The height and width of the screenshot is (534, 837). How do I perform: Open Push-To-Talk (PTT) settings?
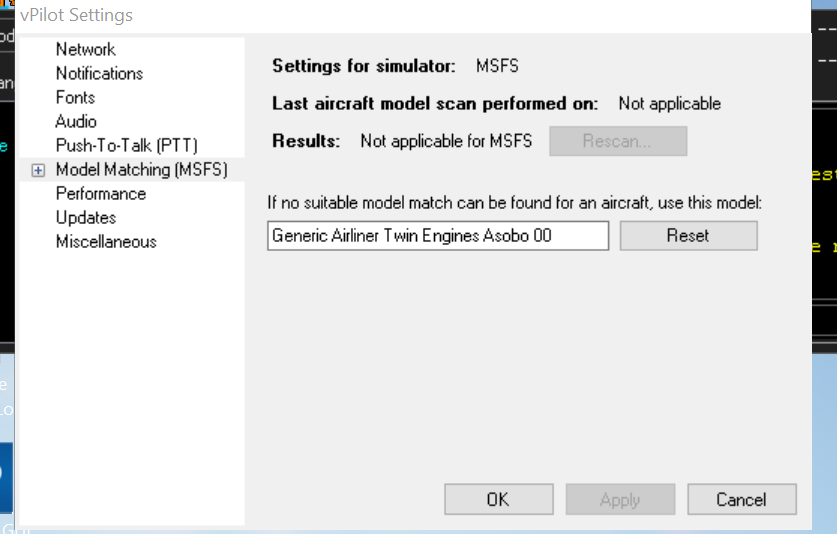[x=127, y=146]
